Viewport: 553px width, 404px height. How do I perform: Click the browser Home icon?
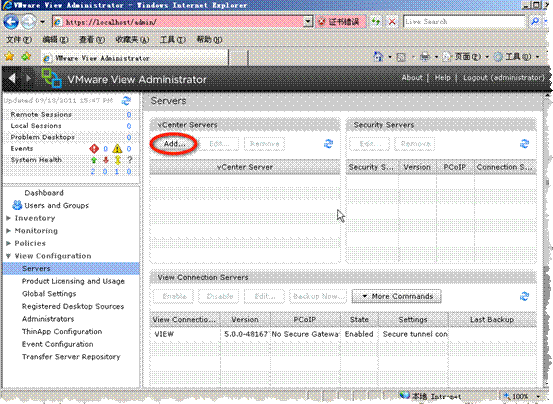tap(378, 57)
